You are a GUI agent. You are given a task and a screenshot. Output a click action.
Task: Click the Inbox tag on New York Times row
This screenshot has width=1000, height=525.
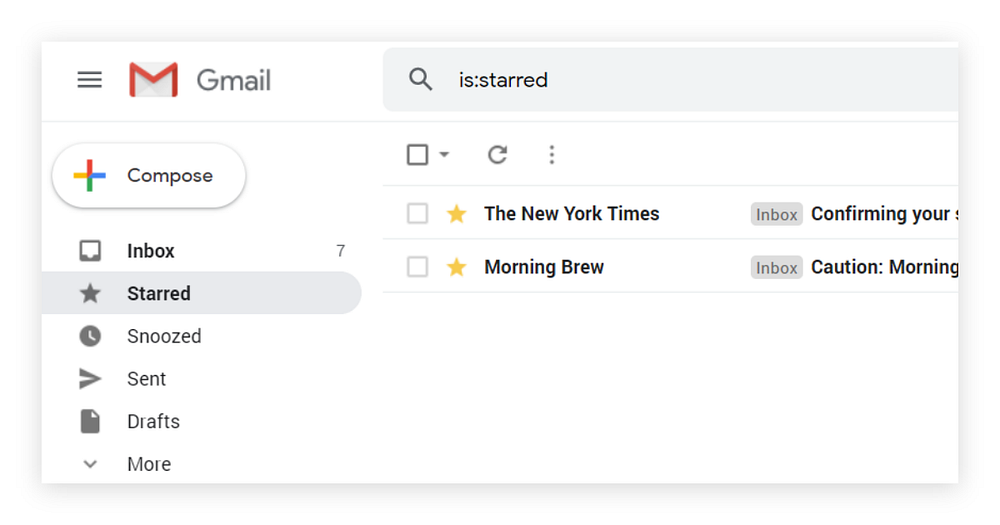[776, 214]
